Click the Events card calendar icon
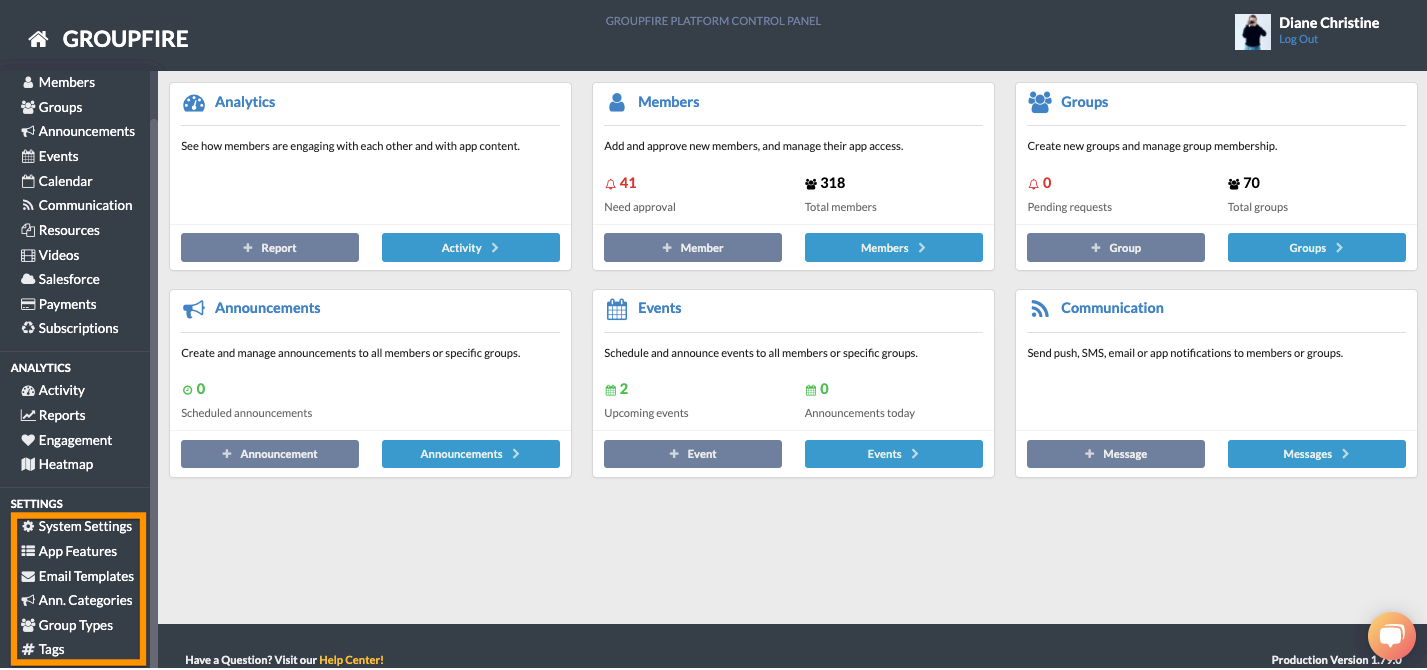1427x670 pixels. [617, 309]
